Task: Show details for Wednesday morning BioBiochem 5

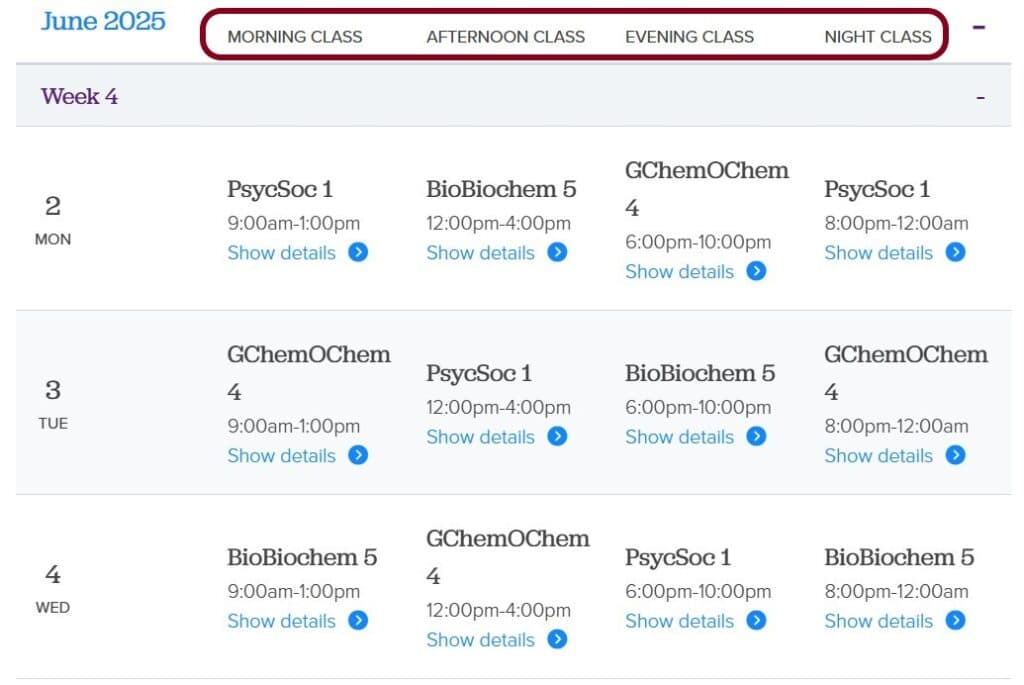Action: [x=281, y=620]
